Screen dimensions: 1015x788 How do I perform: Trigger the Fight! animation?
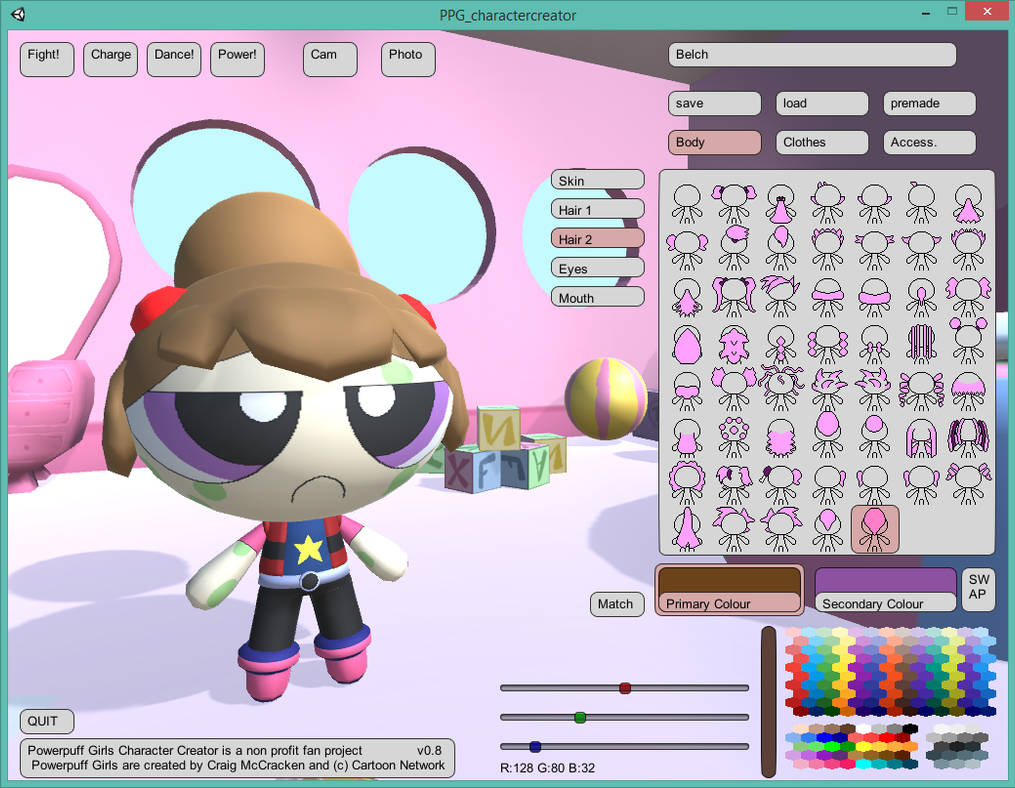[x=47, y=60]
